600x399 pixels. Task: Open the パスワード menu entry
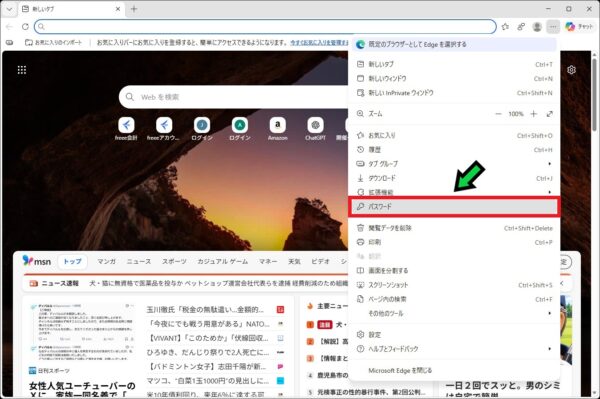click(x=454, y=207)
